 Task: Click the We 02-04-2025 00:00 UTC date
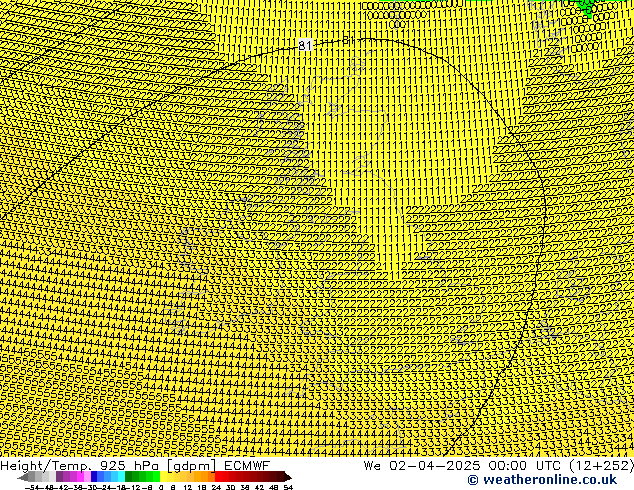pyautogui.click(x=464, y=466)
